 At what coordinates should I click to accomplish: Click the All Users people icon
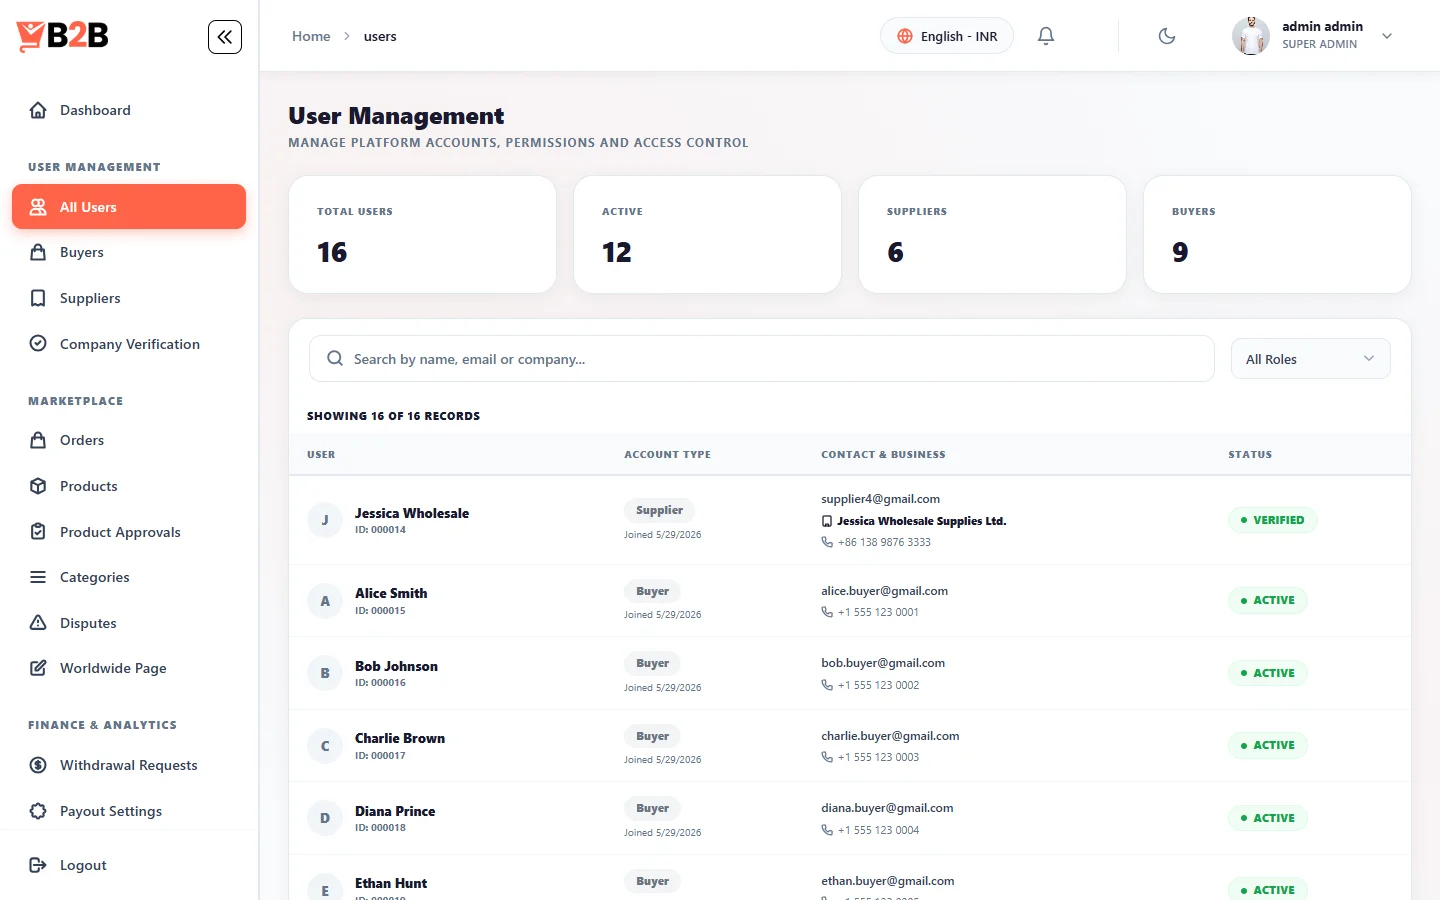click(x=38, y=207)
